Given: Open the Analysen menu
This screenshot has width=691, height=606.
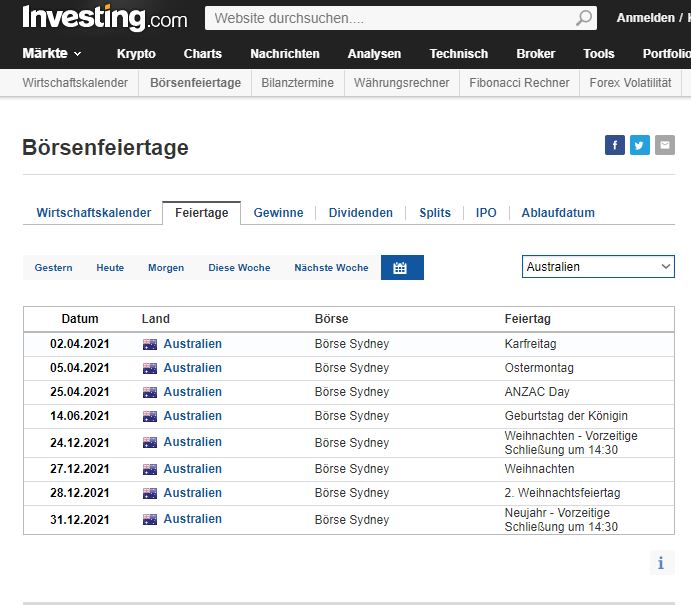Looking at the screenshot, I should point(374,53).
